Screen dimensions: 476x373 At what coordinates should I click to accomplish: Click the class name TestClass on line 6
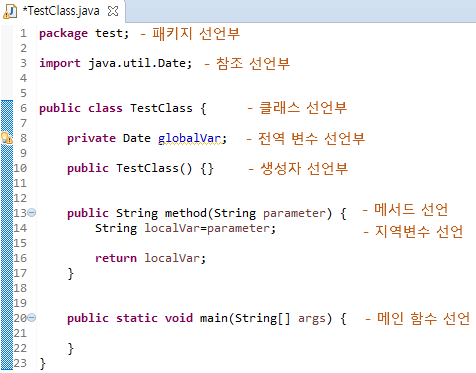(x=161, y=108)
